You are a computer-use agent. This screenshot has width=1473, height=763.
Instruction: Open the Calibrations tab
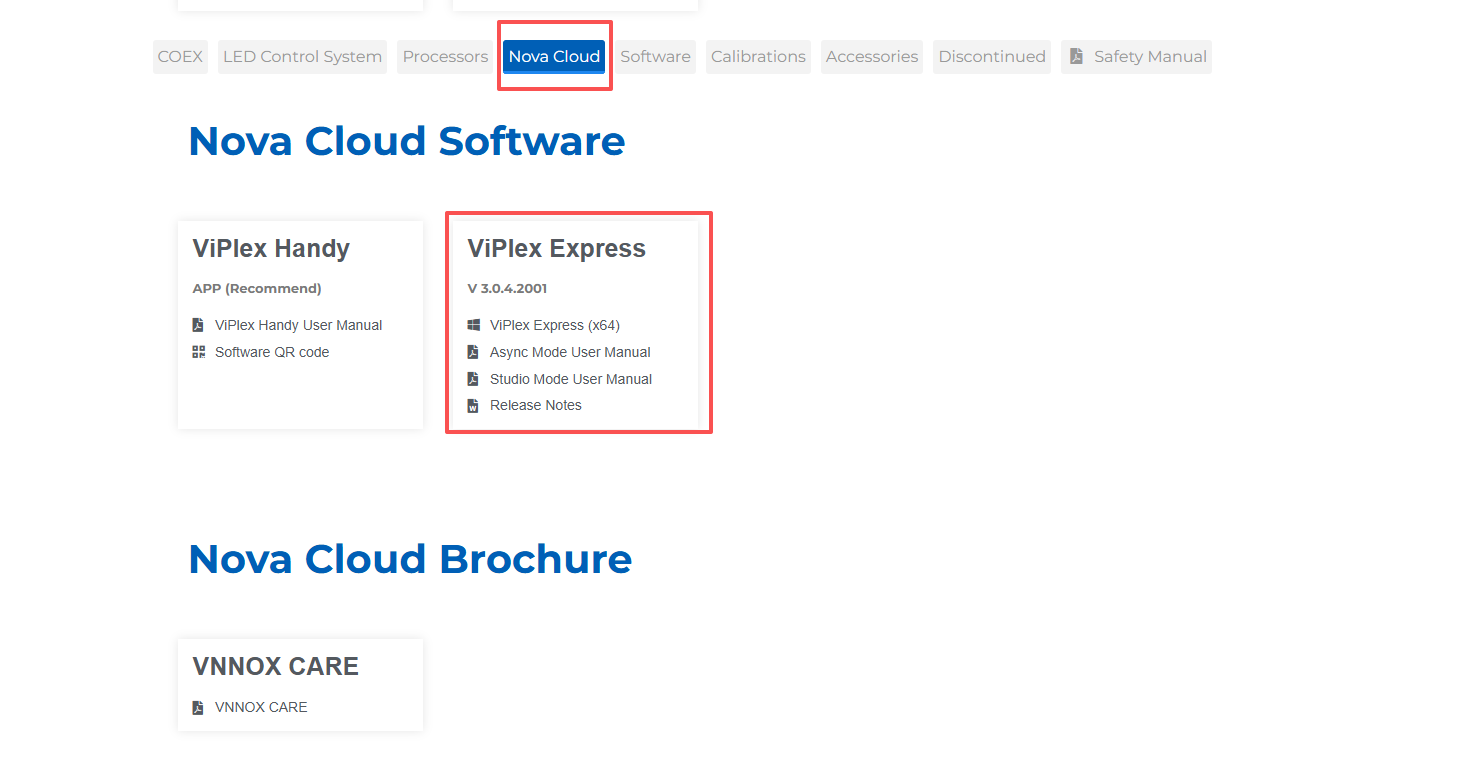(758, 57)
